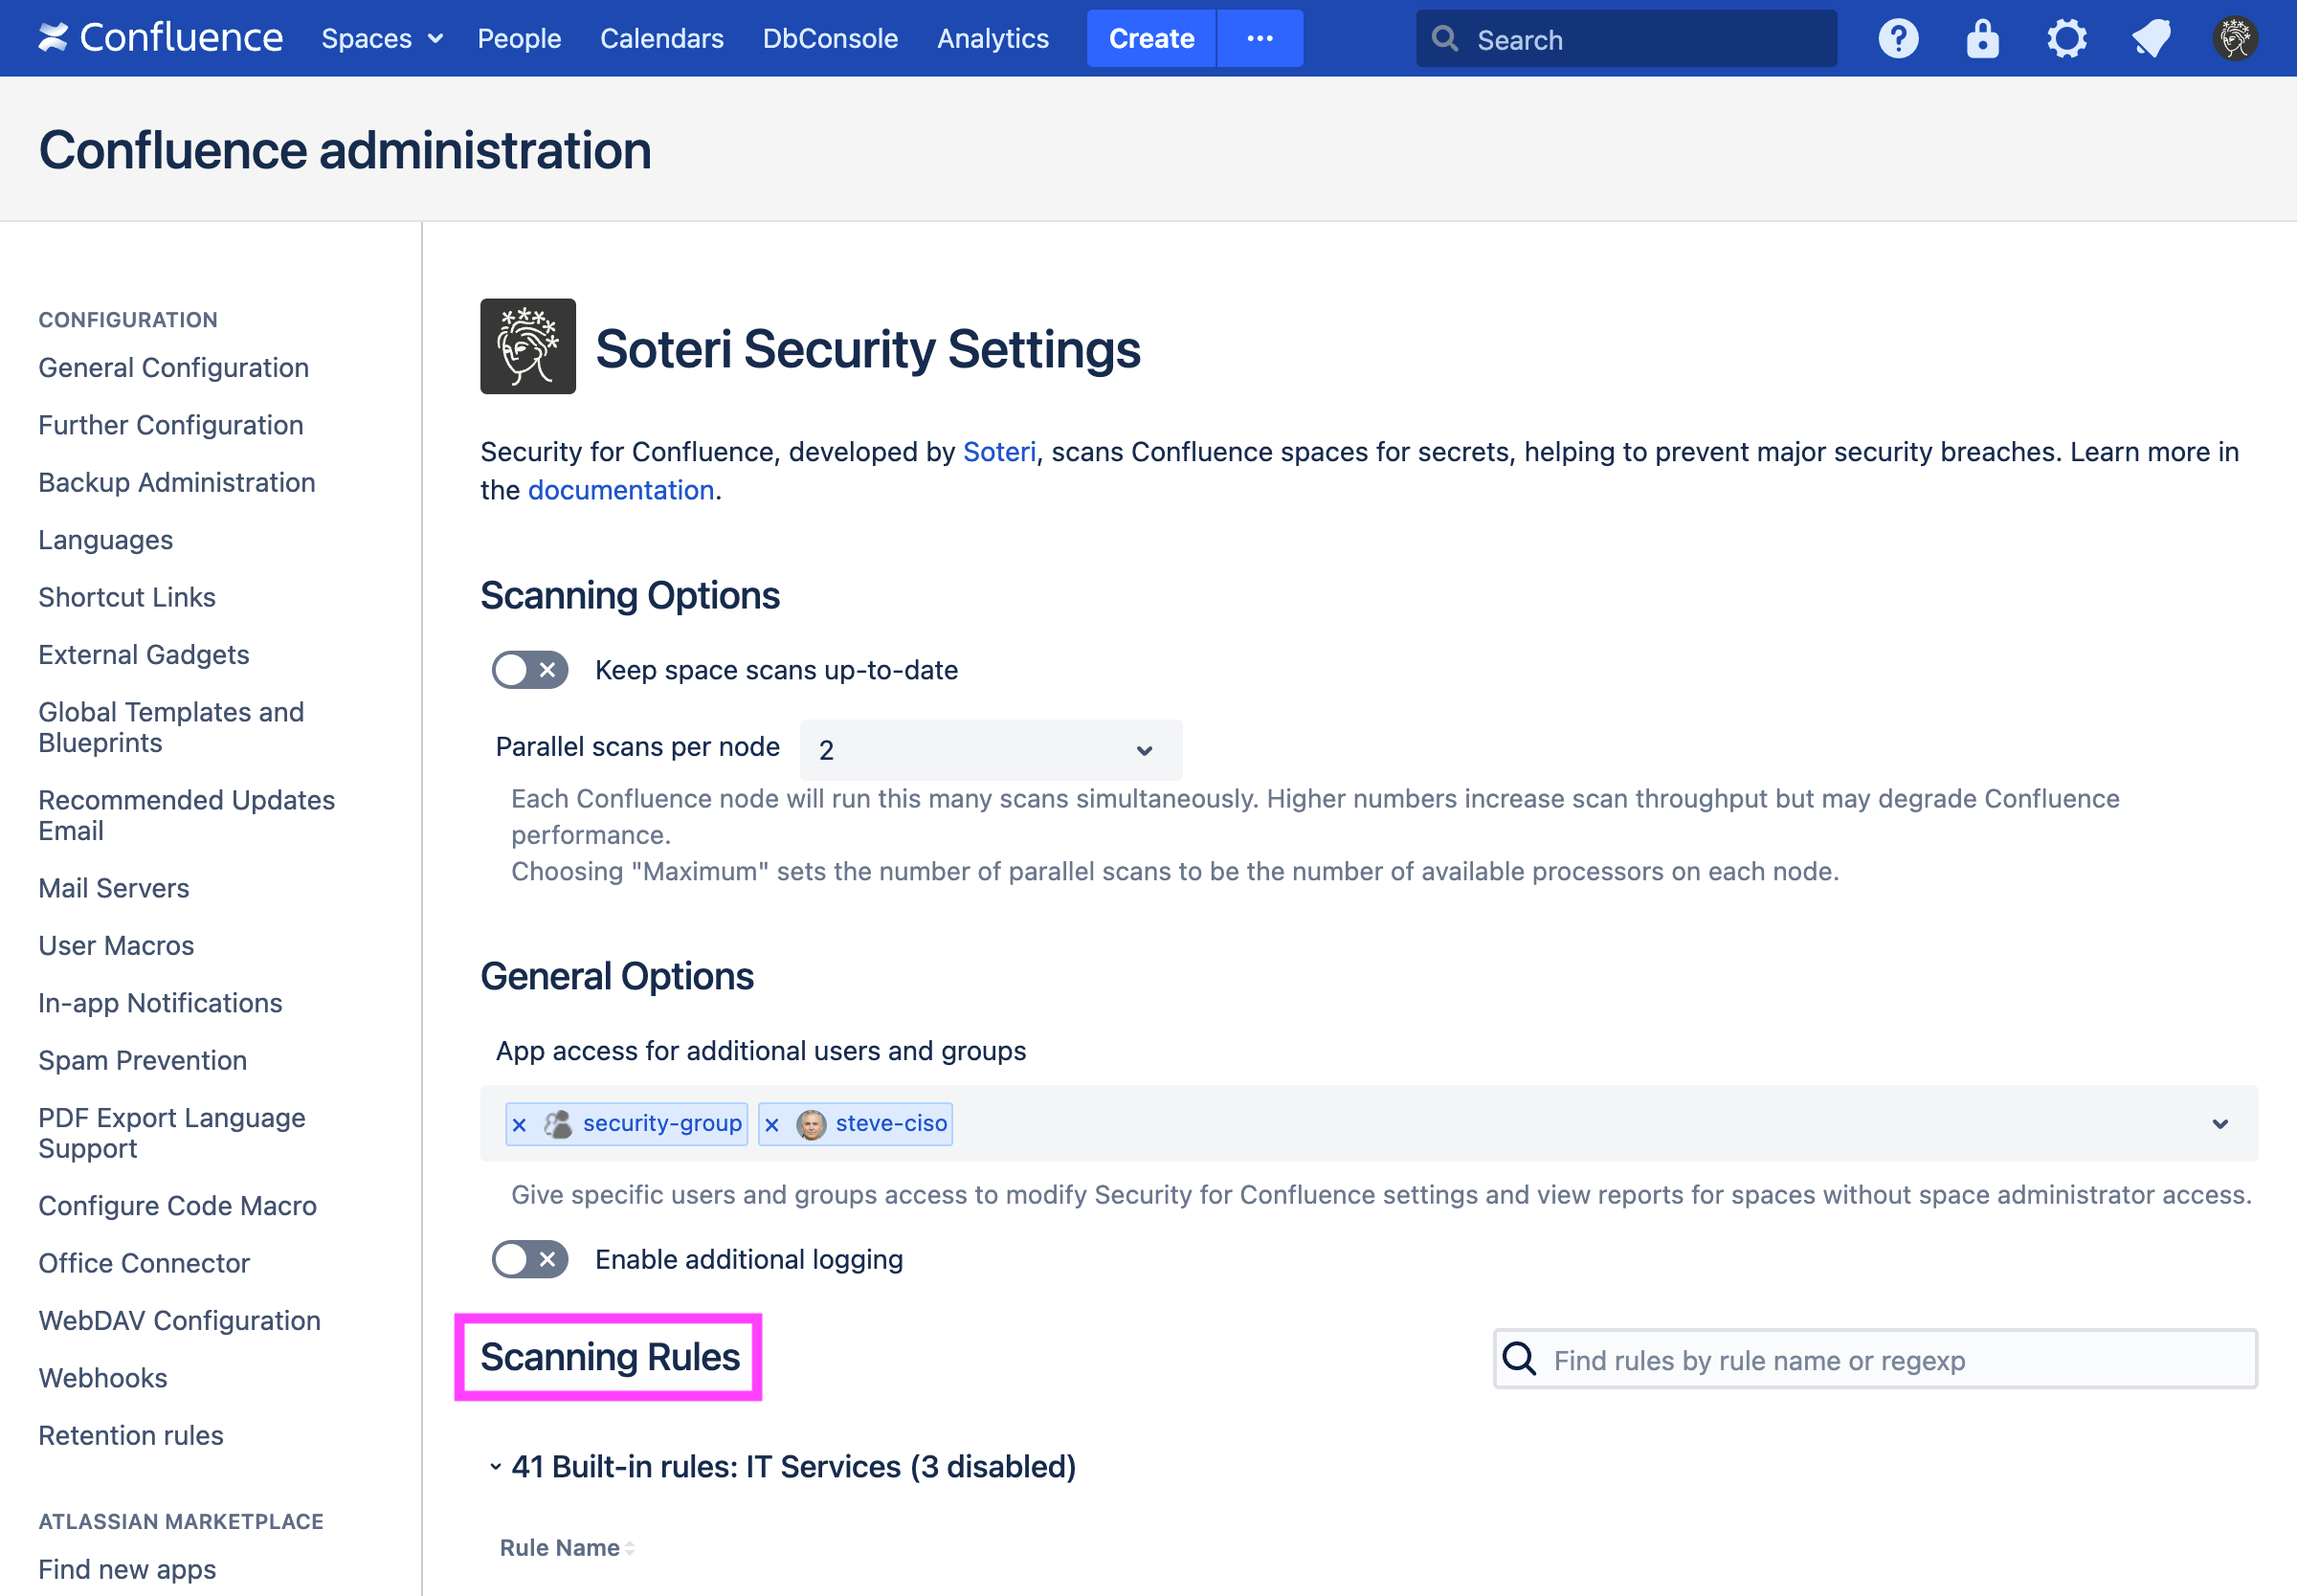The width and height of the screenshot is (2297, 1596).
Task: Open admin settings via the gear icon
Action: [x=2066, y=37]
